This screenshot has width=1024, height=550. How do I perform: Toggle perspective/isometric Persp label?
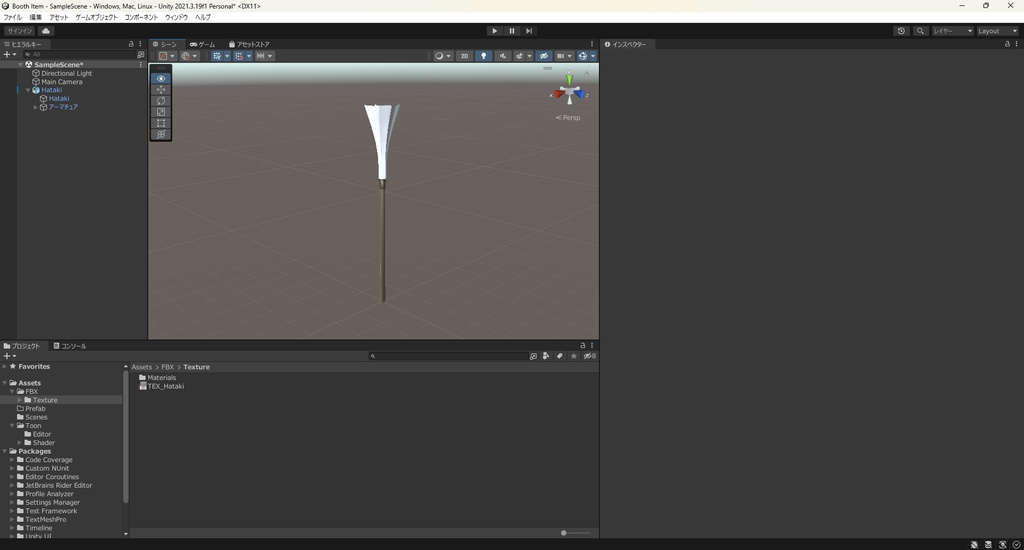(x=568, y=118)
